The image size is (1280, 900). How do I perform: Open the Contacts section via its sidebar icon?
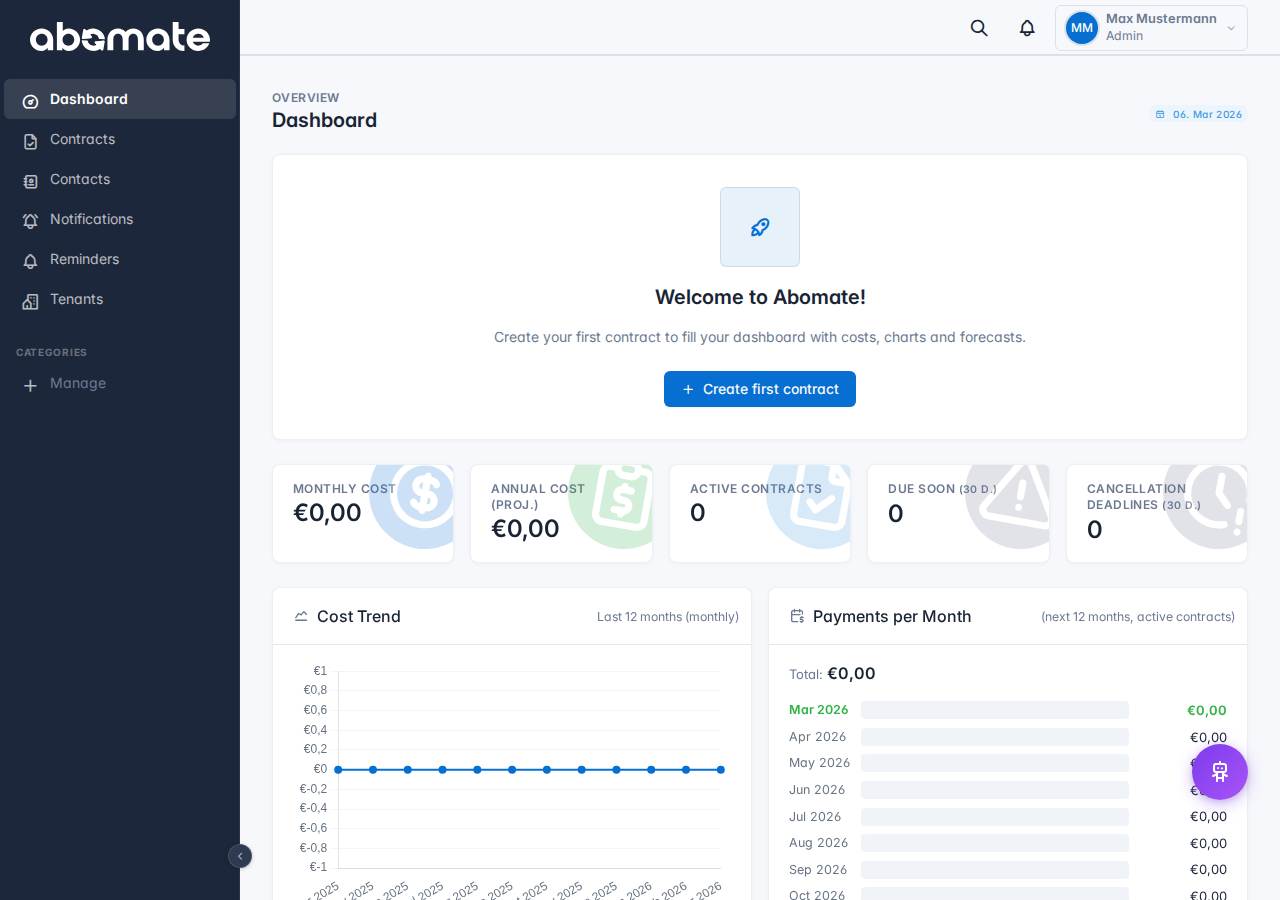[30, 179]
